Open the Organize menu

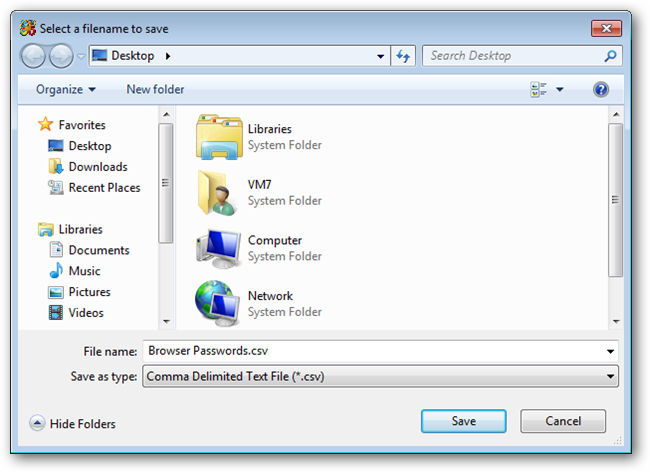[66, 90]
